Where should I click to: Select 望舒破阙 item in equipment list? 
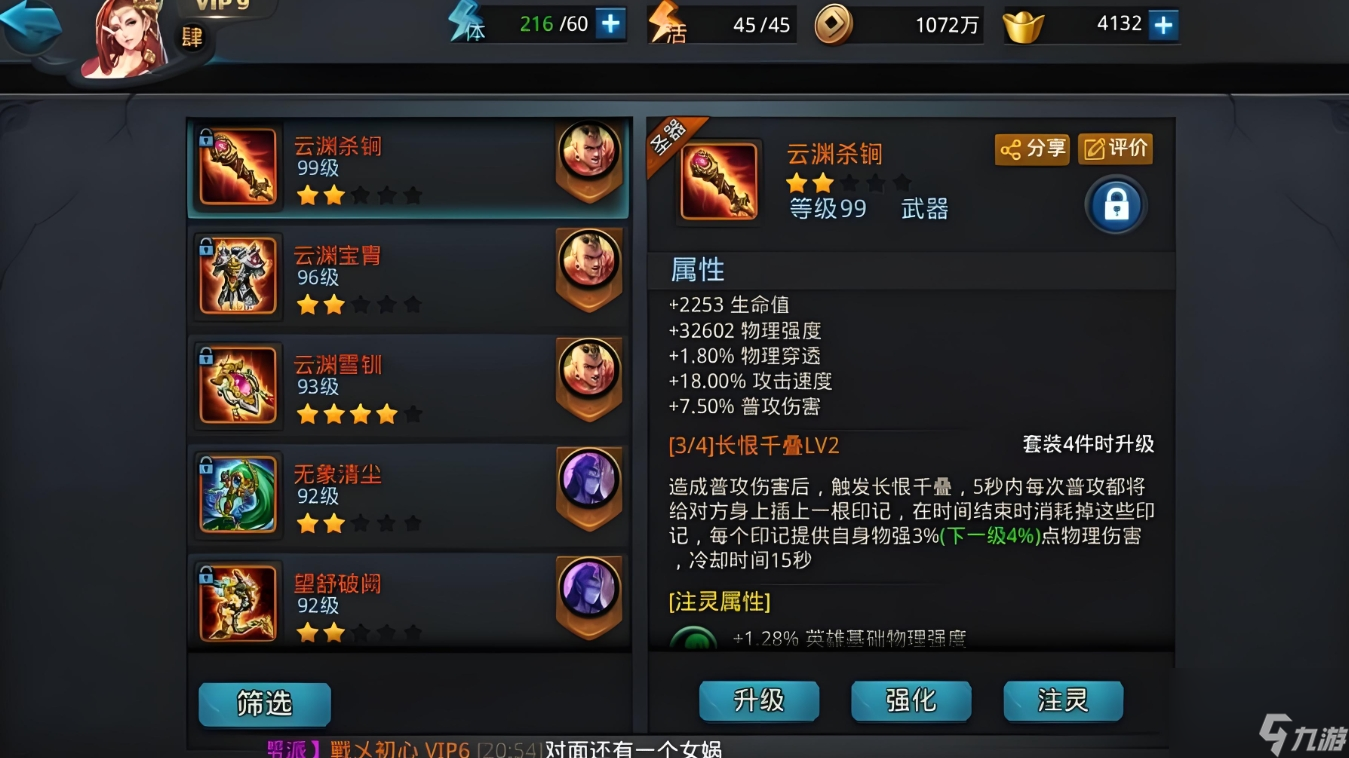(x=408, y=598)
